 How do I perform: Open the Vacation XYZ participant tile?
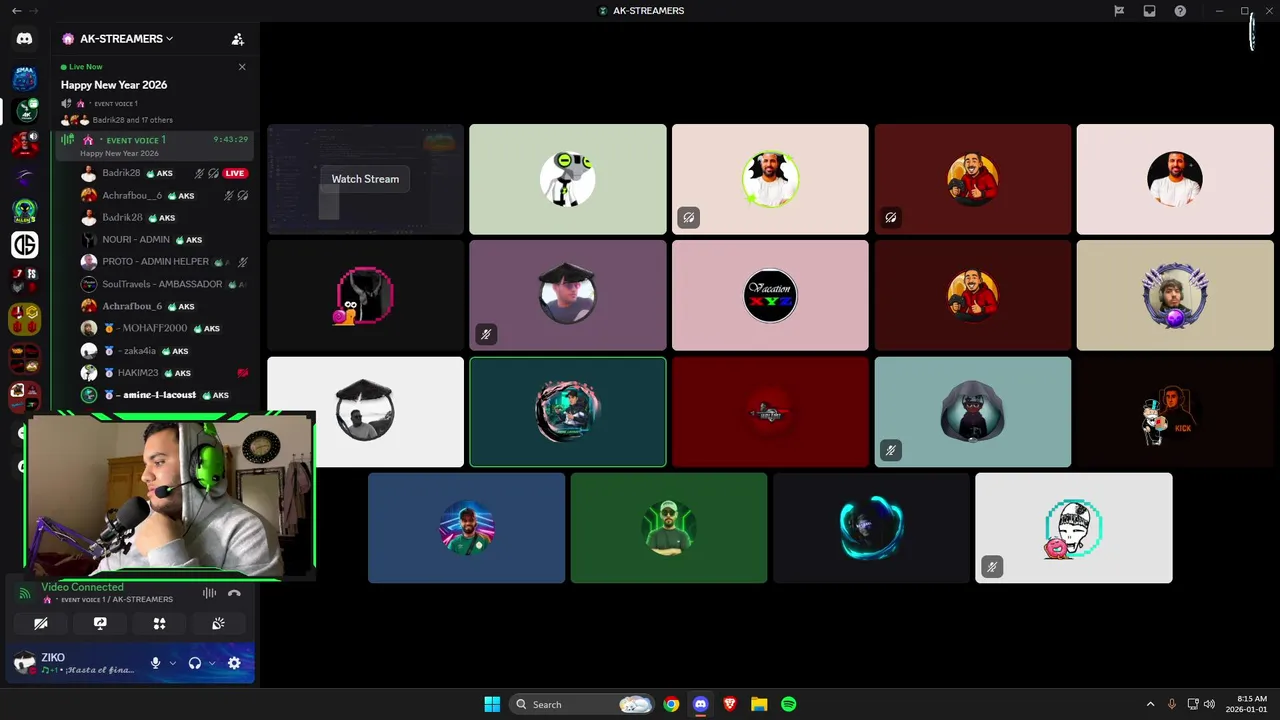point(770,295)
